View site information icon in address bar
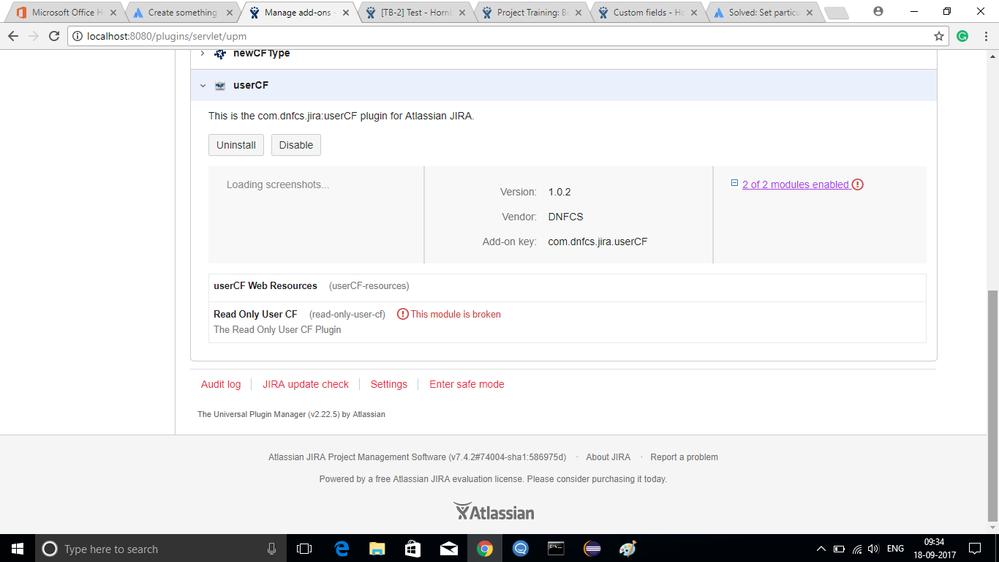999x562 pixels. [77, 36]
